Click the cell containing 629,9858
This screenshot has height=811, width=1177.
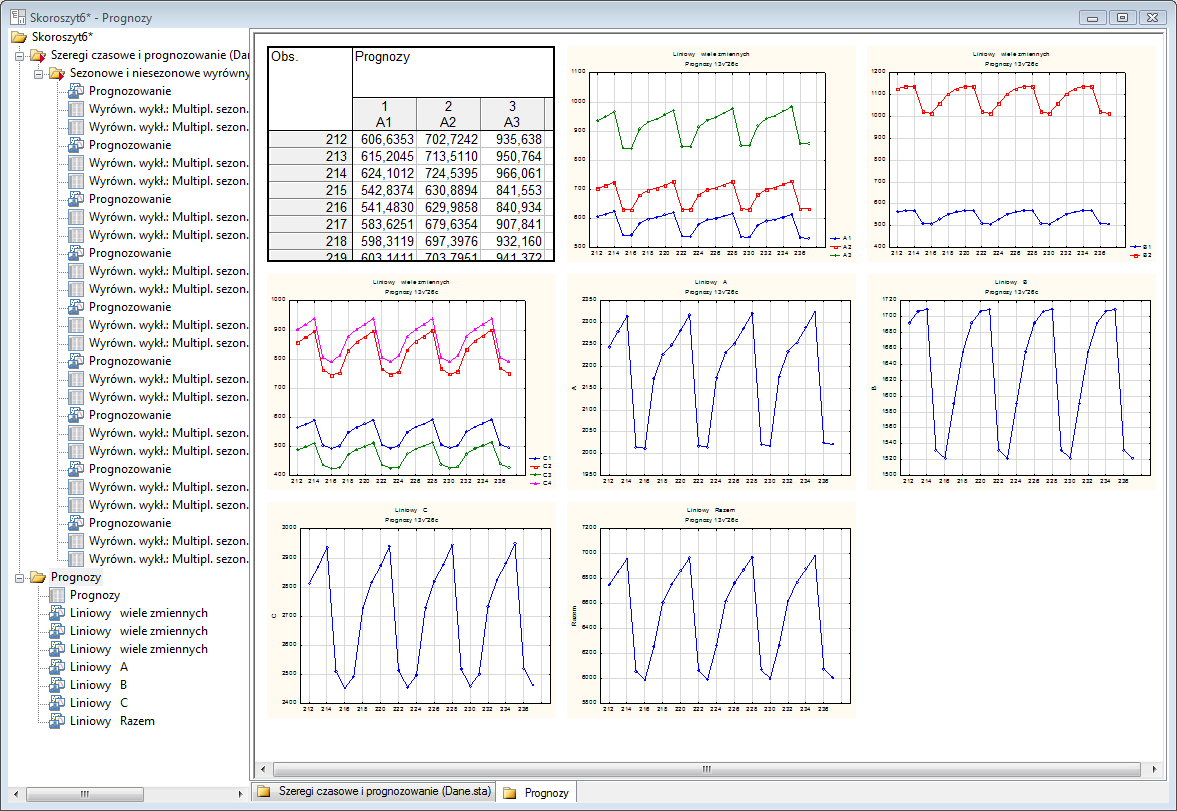448,207
